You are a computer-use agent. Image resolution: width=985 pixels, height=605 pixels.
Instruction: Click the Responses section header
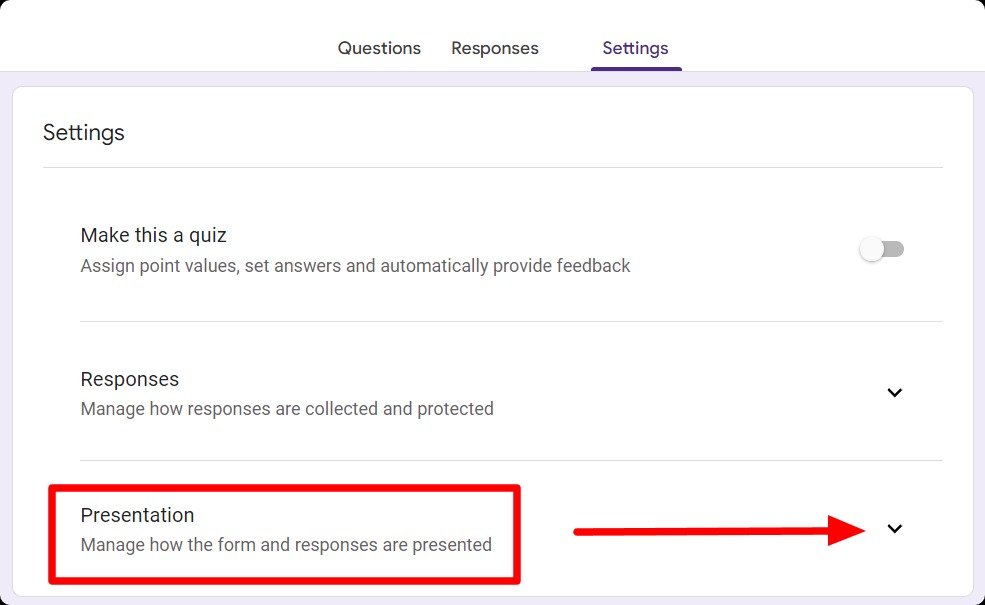(130, 379)
